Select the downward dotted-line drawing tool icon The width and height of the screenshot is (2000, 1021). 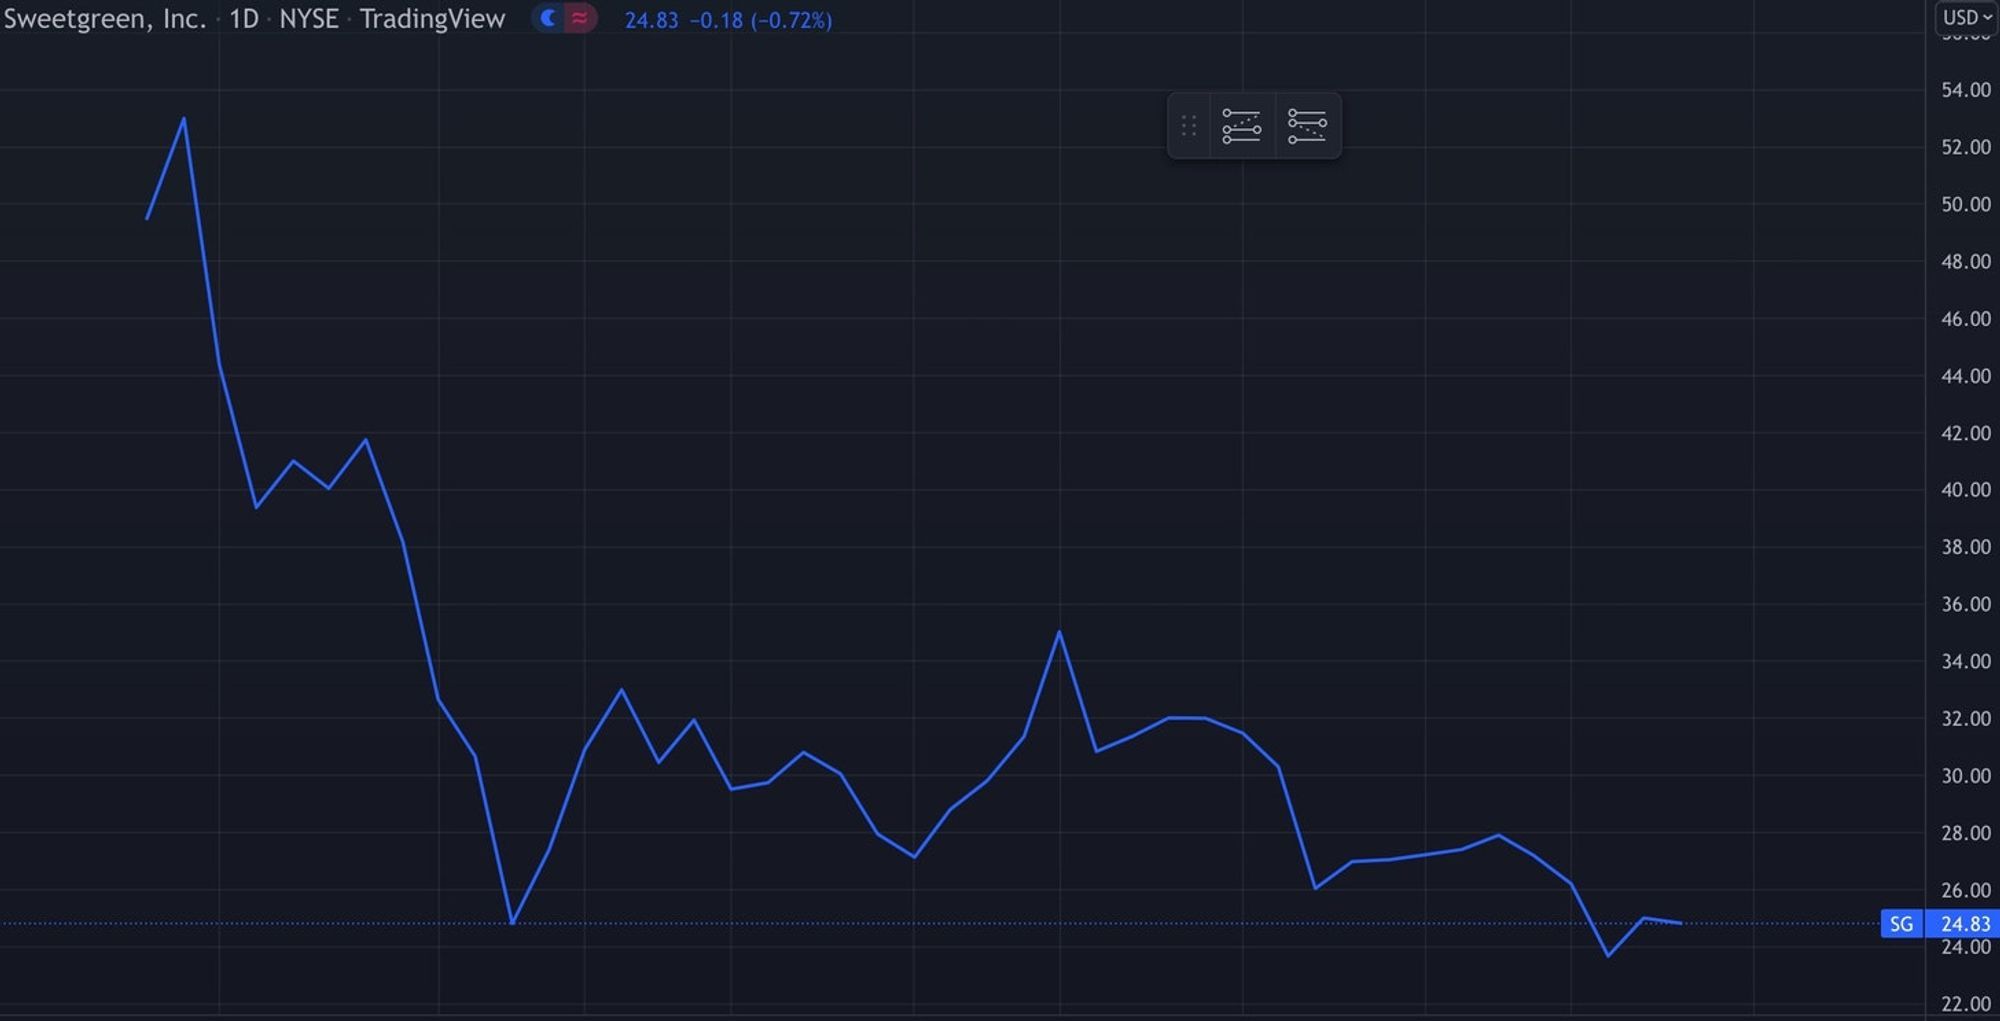coord(1307,126)
